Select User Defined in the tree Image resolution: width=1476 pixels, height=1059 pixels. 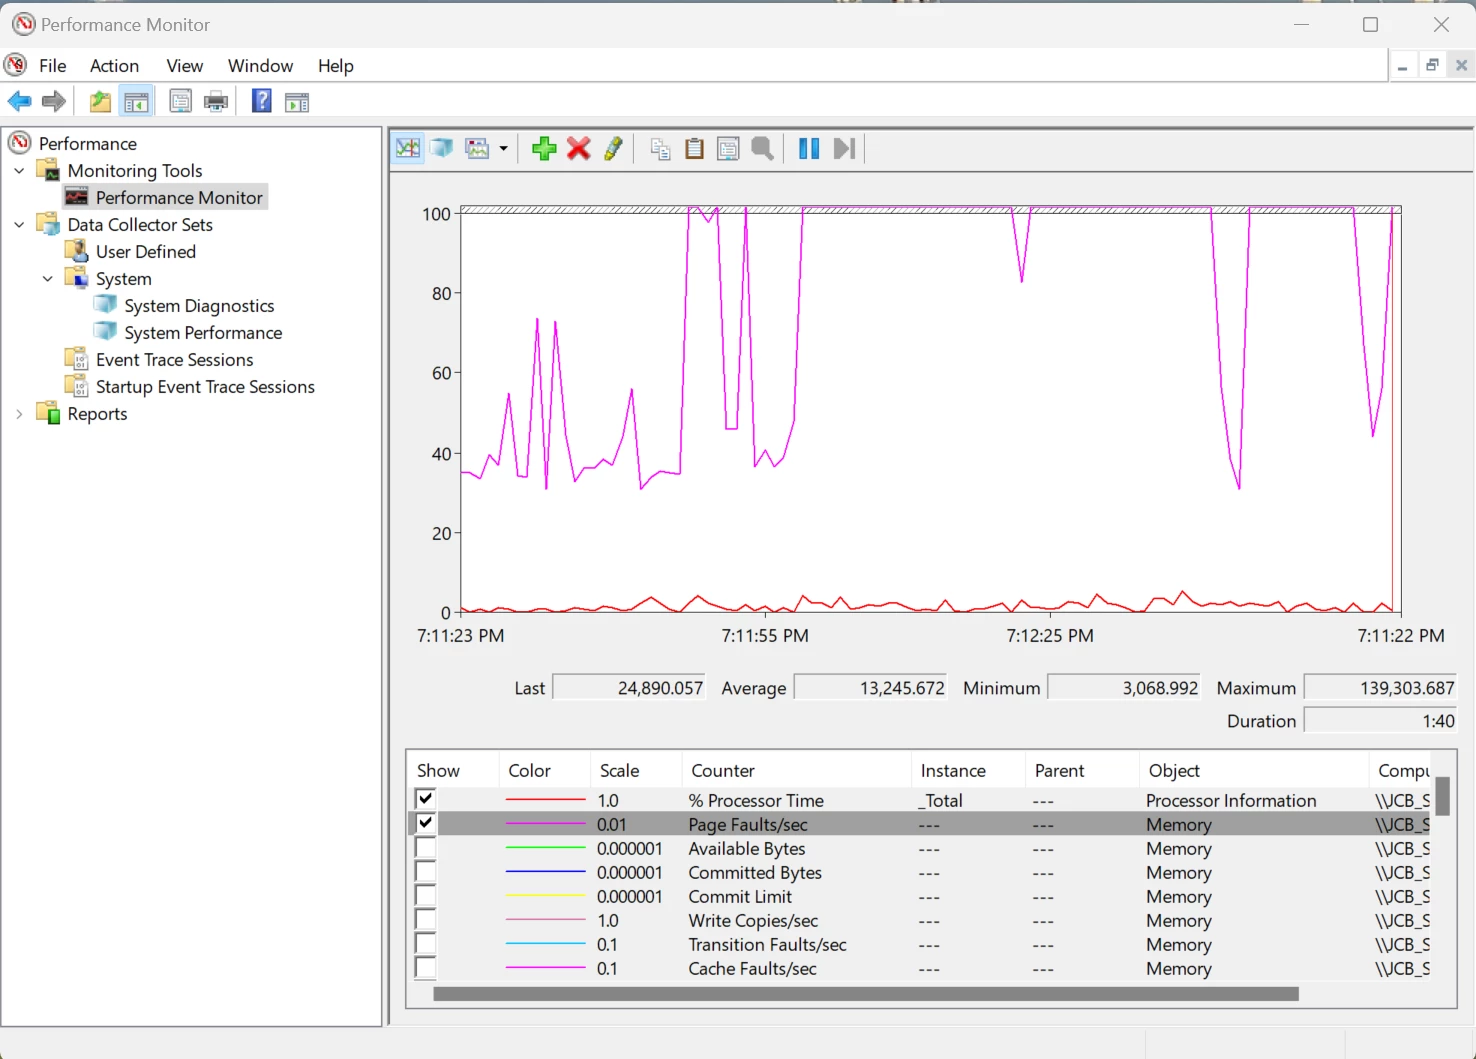(x=145, y=252)
